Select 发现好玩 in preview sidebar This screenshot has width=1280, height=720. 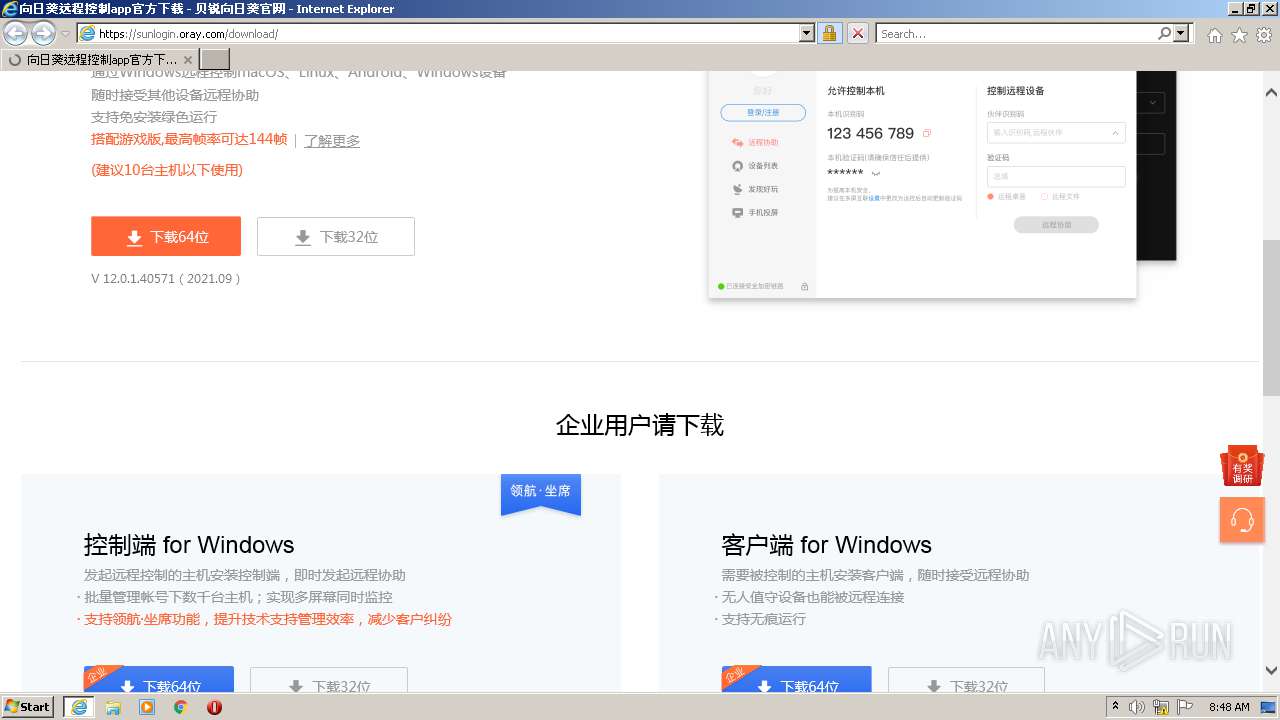756,189
